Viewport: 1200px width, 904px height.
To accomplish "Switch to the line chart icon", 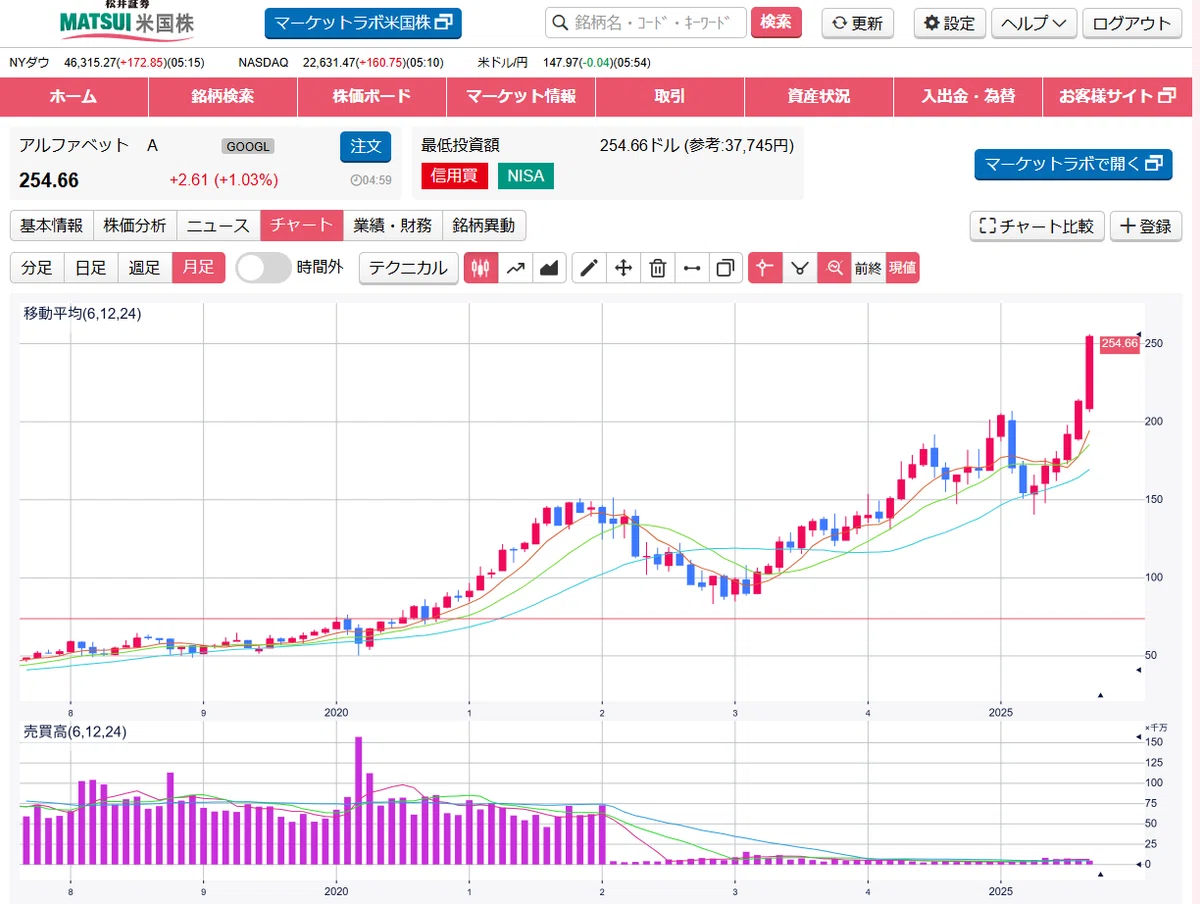I will pos(515,268).
